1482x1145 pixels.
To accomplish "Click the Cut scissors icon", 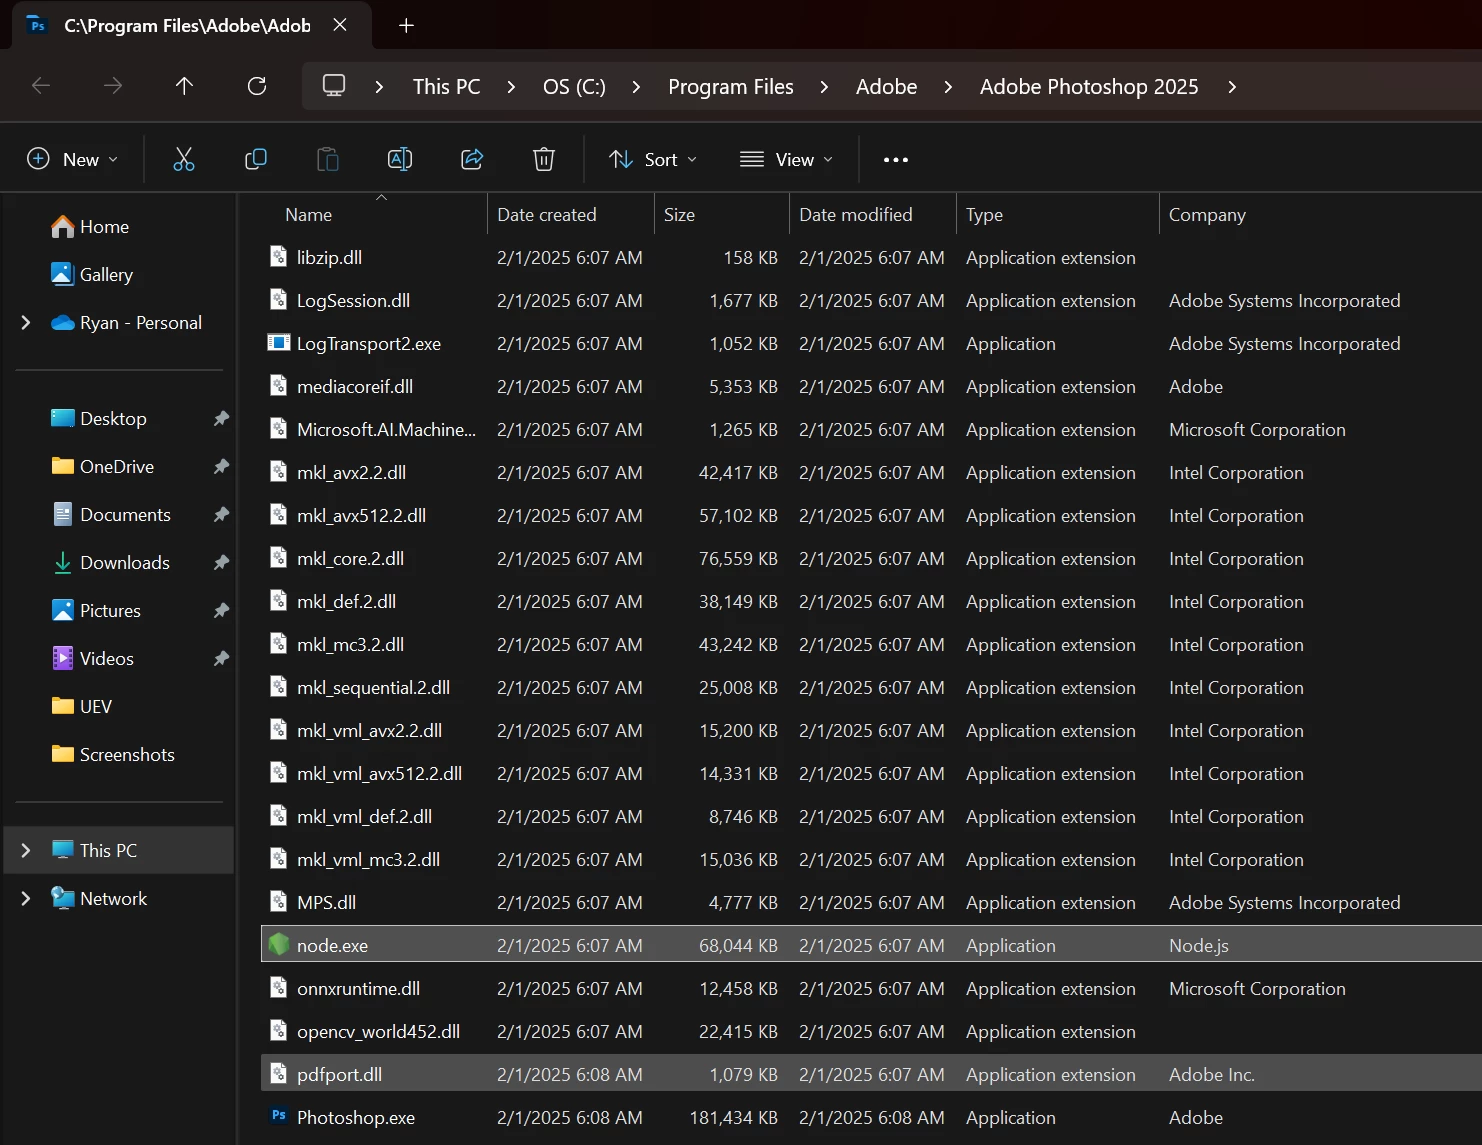I will (184, 159).
